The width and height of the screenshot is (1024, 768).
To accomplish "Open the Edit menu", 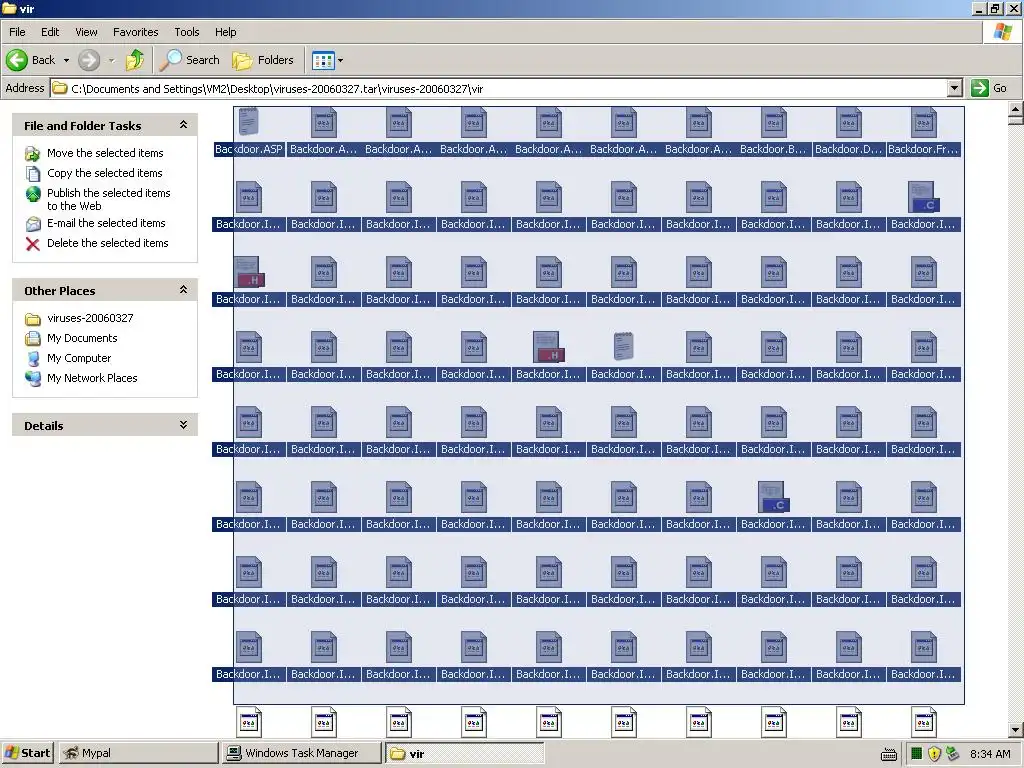I will 50,32.
